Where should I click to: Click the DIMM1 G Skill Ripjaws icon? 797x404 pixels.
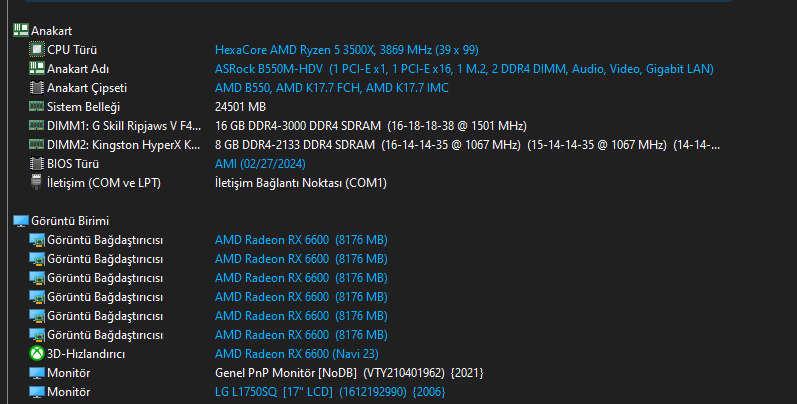click(37, 125)
